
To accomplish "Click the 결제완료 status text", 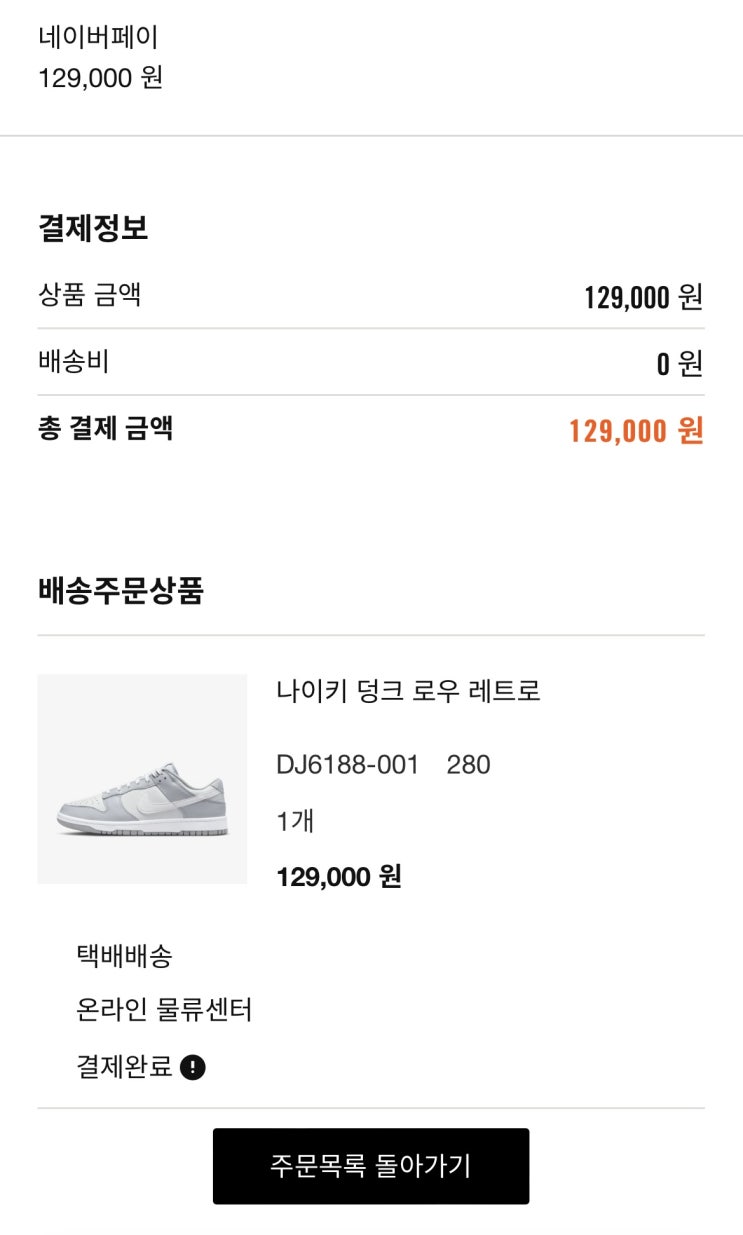I will point(124,1067).
